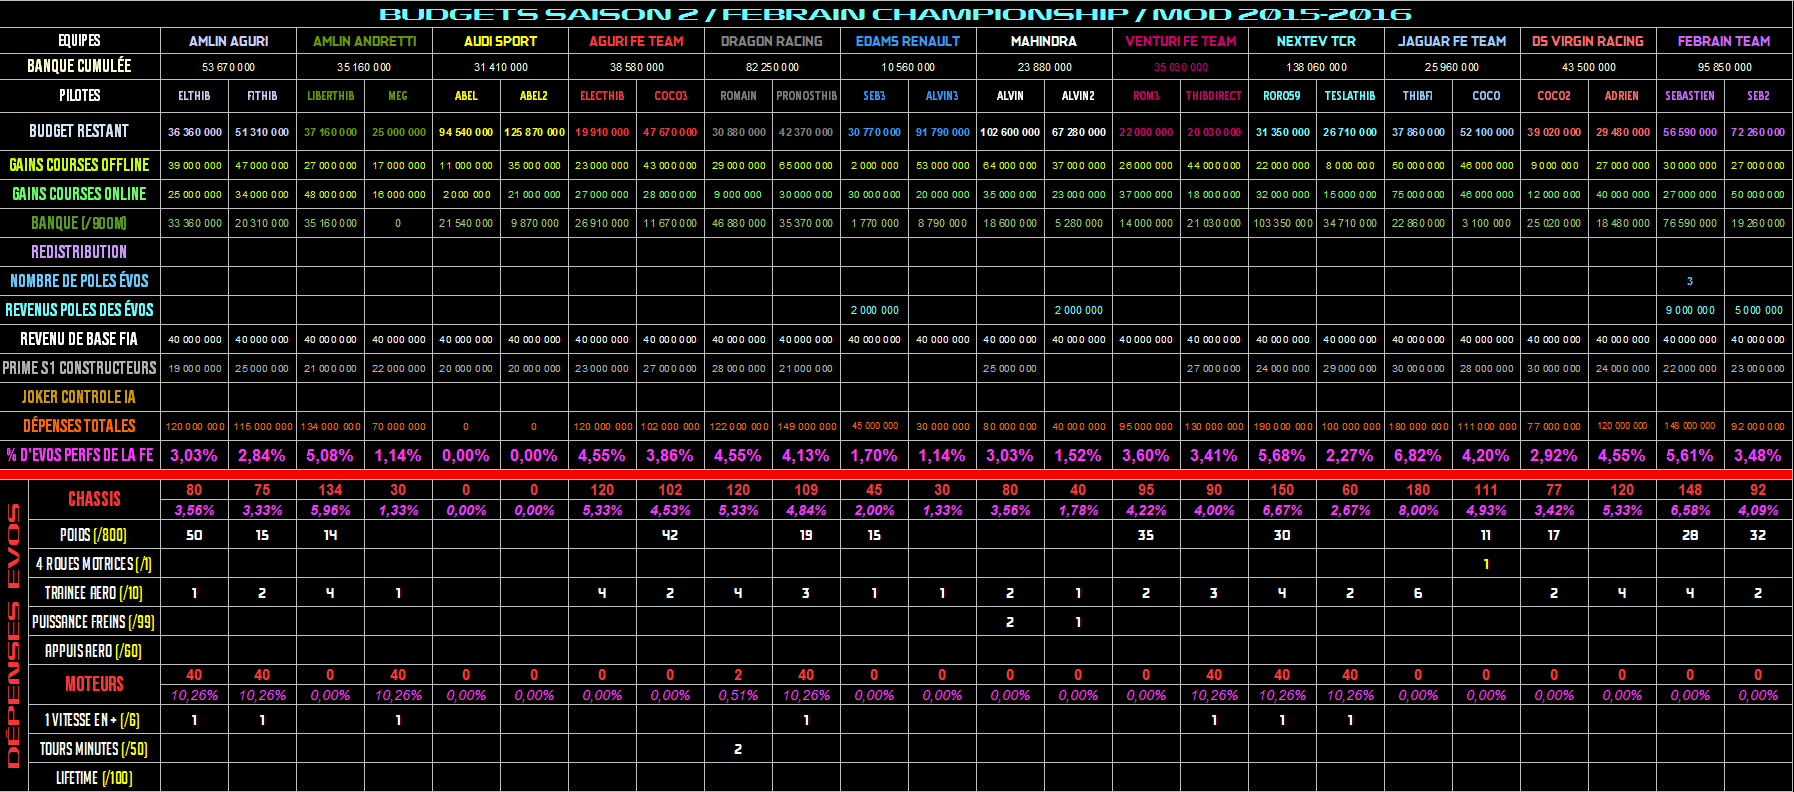The height and width of the screenshot is (792, 1794).
Task: Click the 'CHASSIS' section label
Action: click(x=94, y=499)
